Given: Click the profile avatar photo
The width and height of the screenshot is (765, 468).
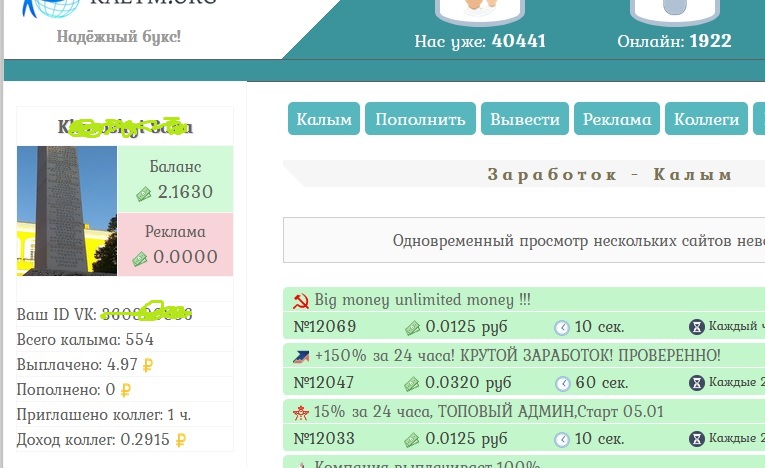Looking at the screenshot, I should (x=67, y=211).
